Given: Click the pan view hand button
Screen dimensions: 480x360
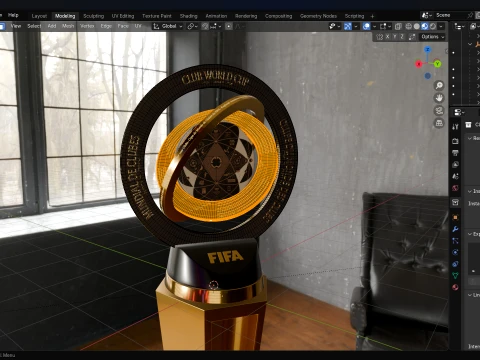Looking at the screenshot, I should 439,98.
